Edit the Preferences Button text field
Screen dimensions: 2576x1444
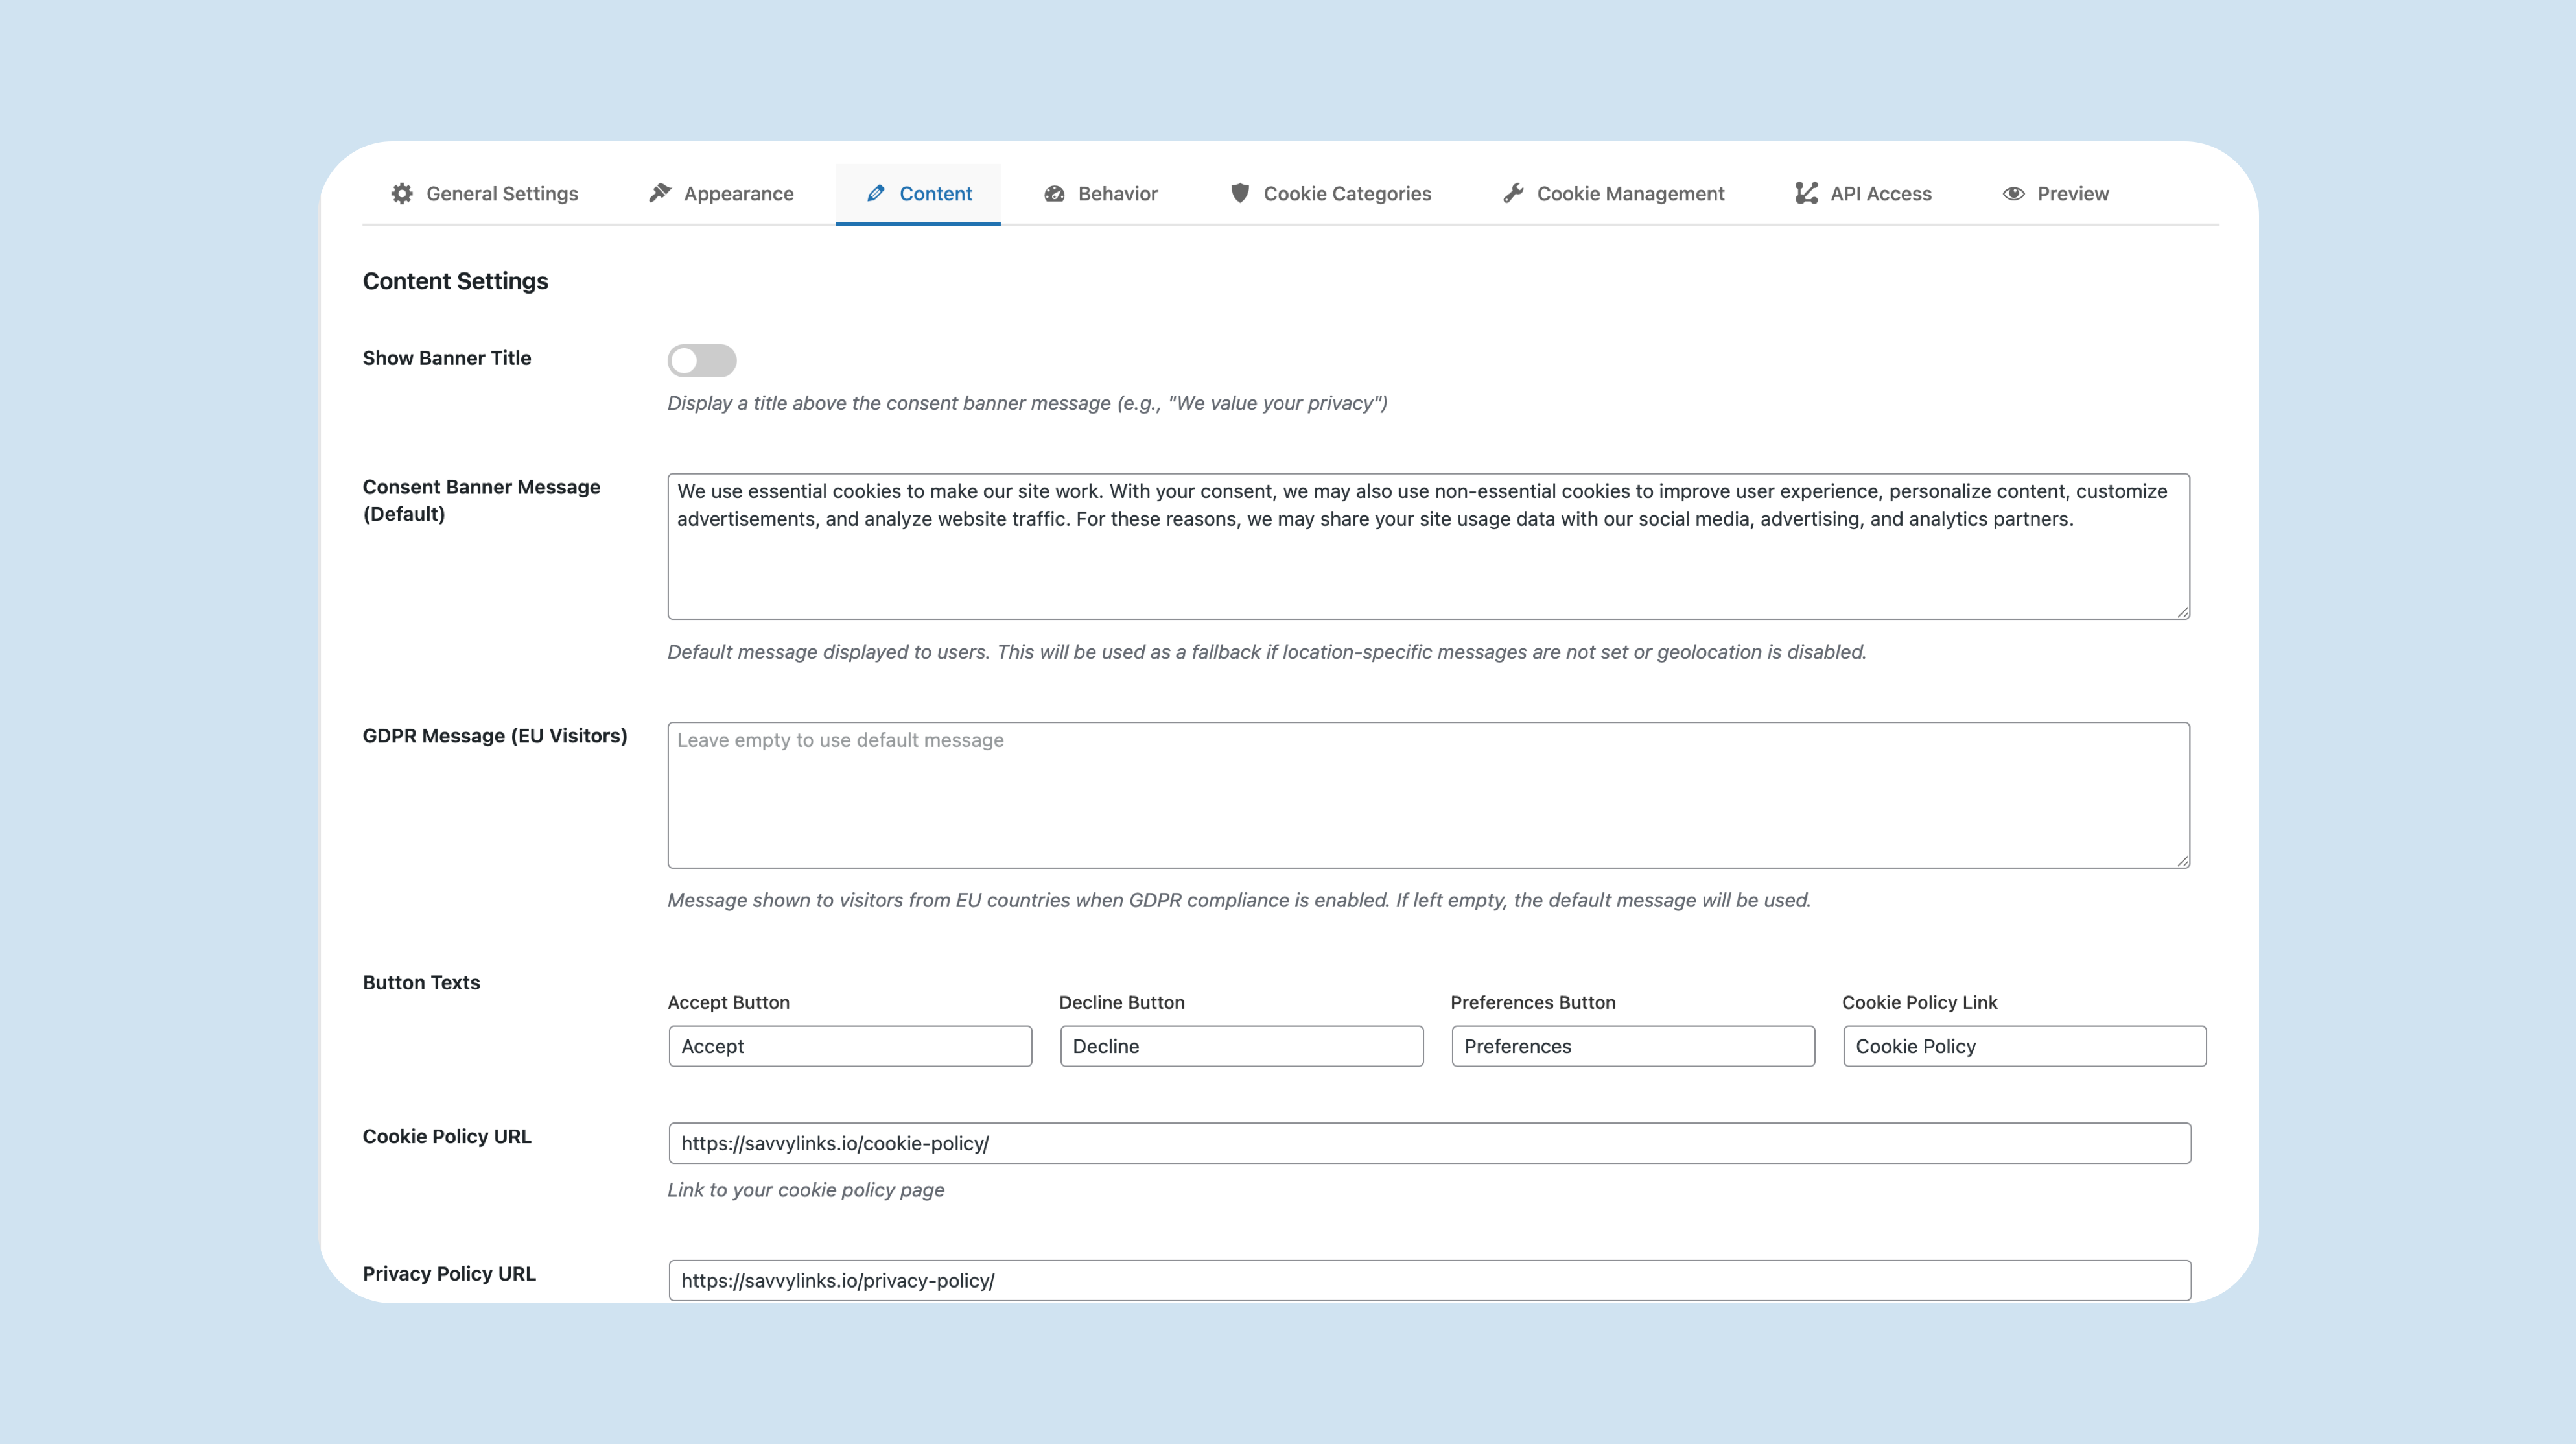1632,1046
